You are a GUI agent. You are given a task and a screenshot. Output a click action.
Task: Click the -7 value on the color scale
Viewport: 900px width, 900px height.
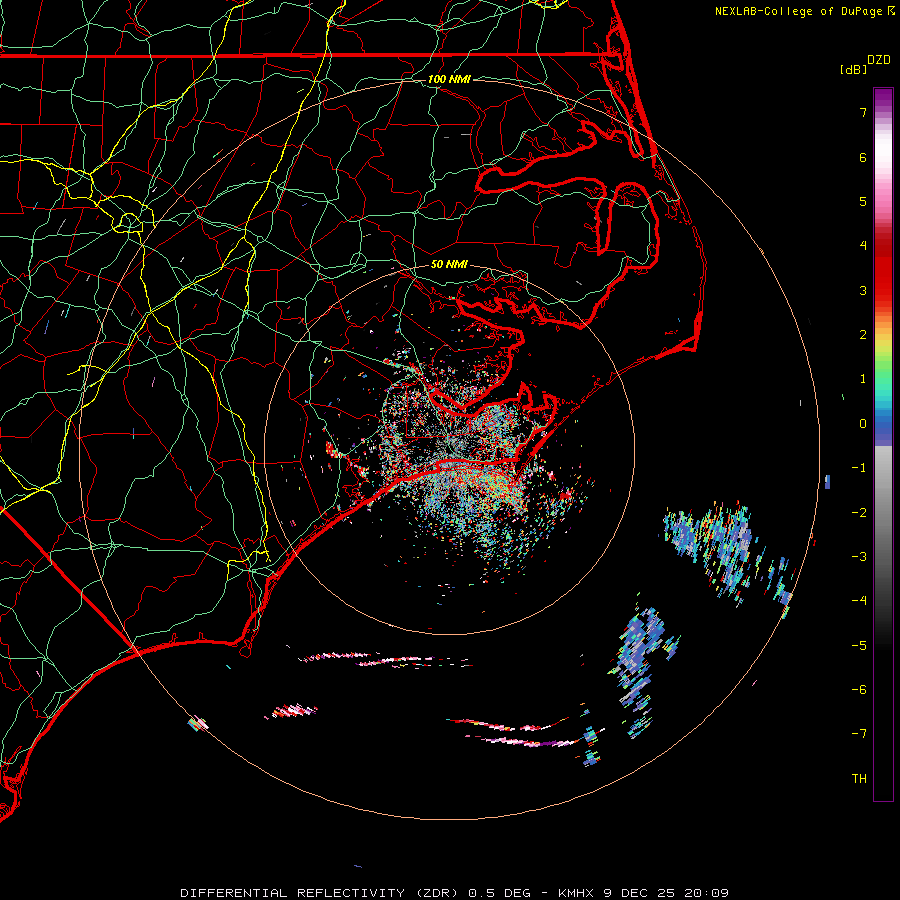859,734
